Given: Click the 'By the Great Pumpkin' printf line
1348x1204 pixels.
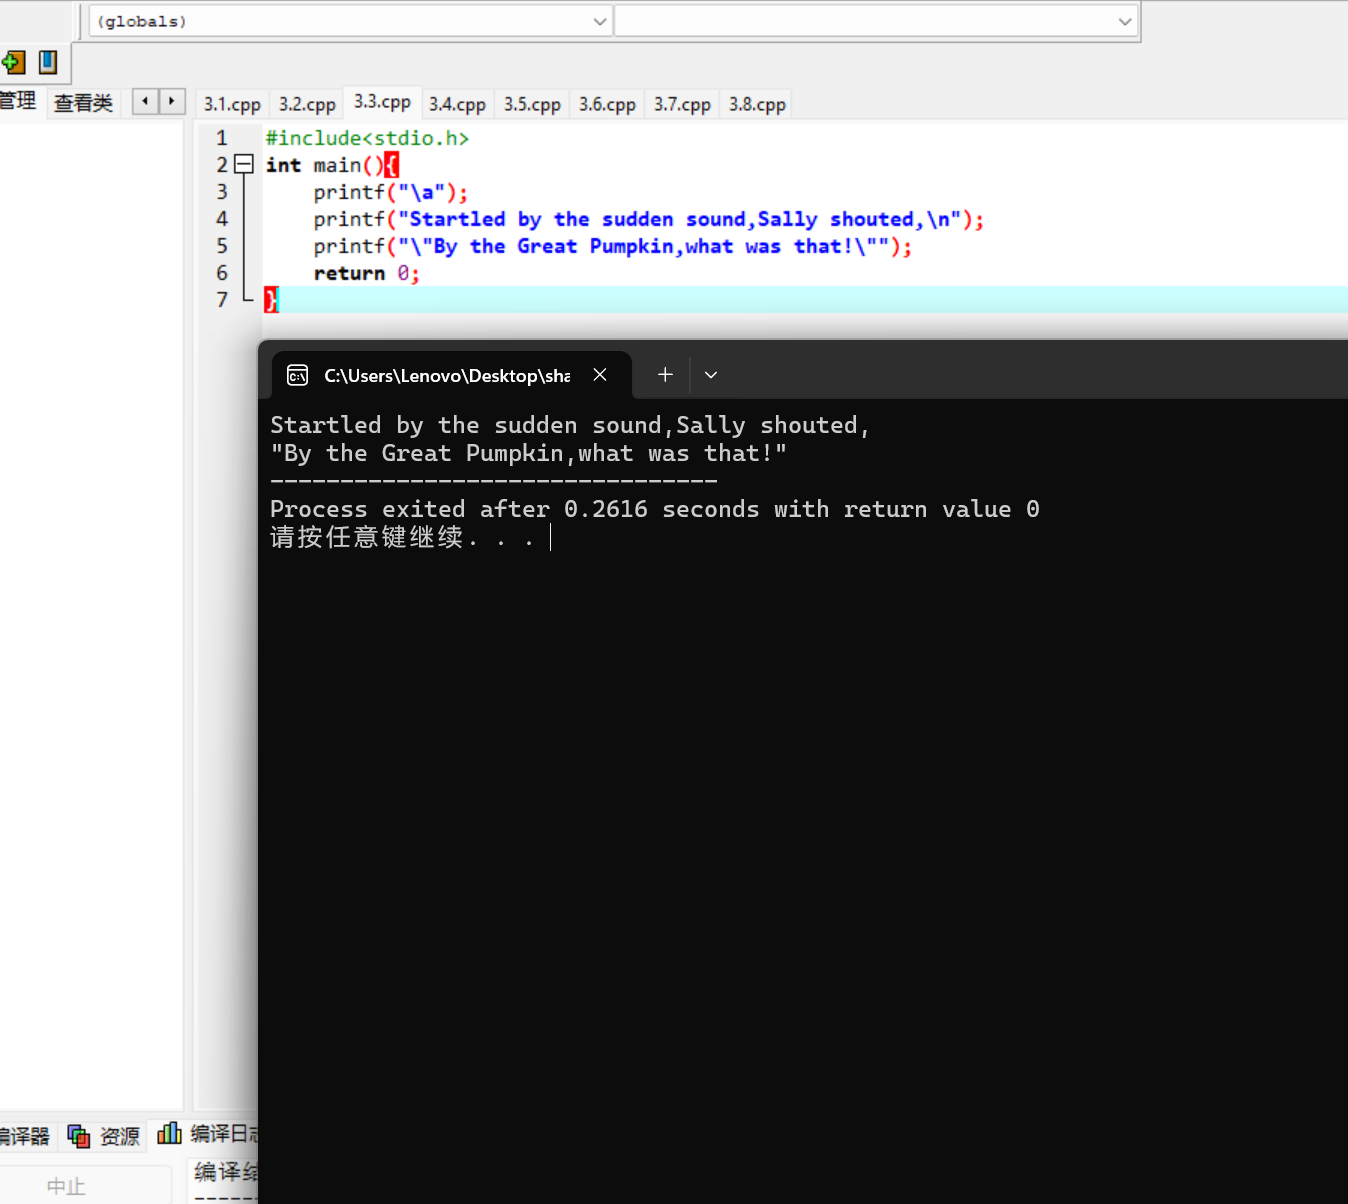Looking at the screenshot, I should click(613, 246).
